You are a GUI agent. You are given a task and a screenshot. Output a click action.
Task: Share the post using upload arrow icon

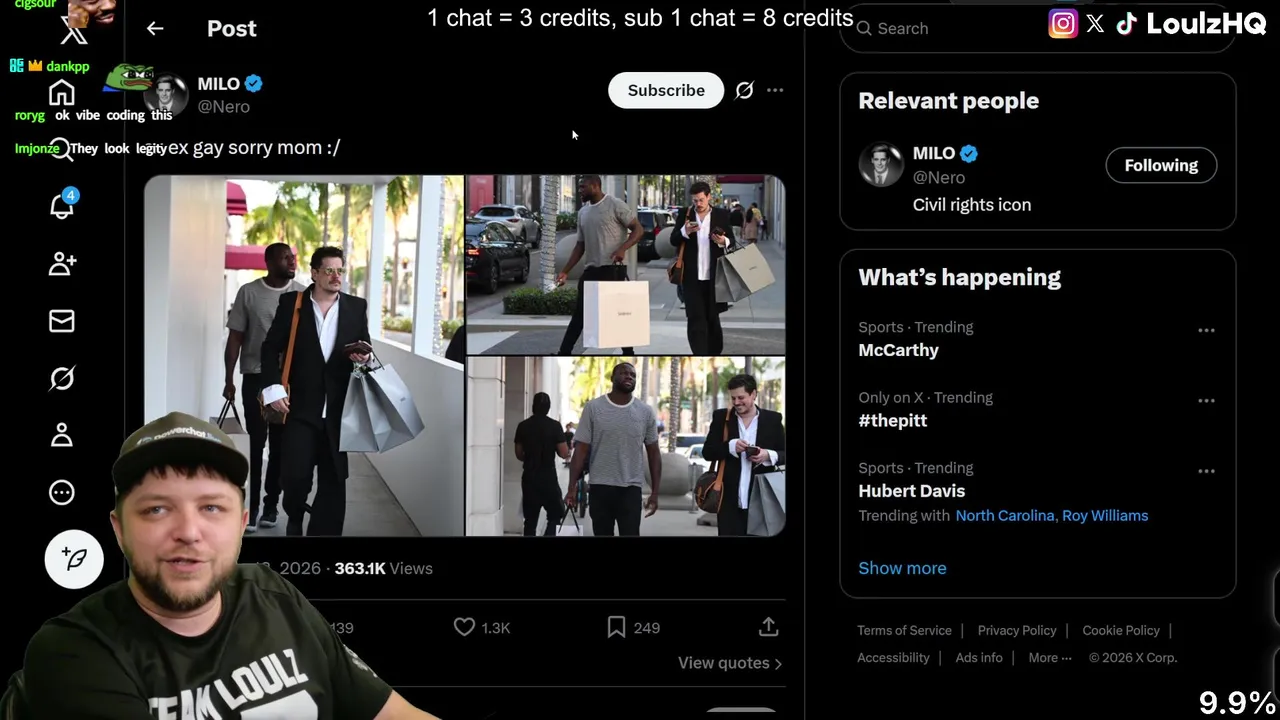click(768, 627)
